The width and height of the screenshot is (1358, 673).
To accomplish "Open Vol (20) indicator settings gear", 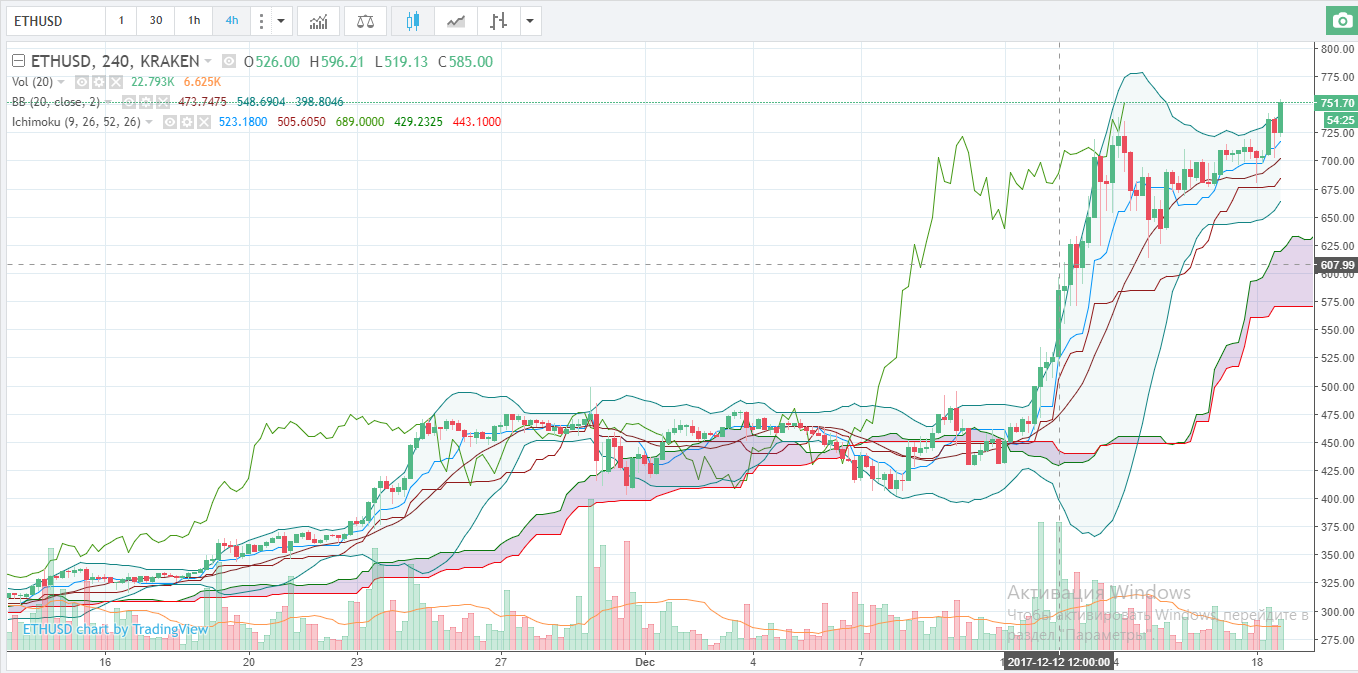I will [x=99, y=82].
